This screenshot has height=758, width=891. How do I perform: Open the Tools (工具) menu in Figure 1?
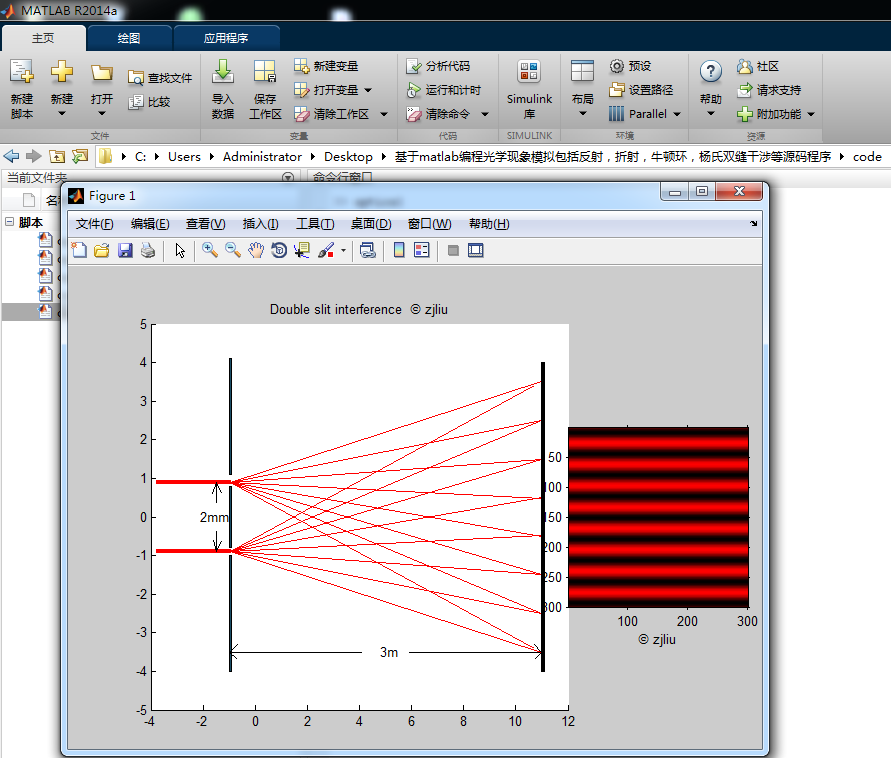pyautogui.click(x=315, y=224)
